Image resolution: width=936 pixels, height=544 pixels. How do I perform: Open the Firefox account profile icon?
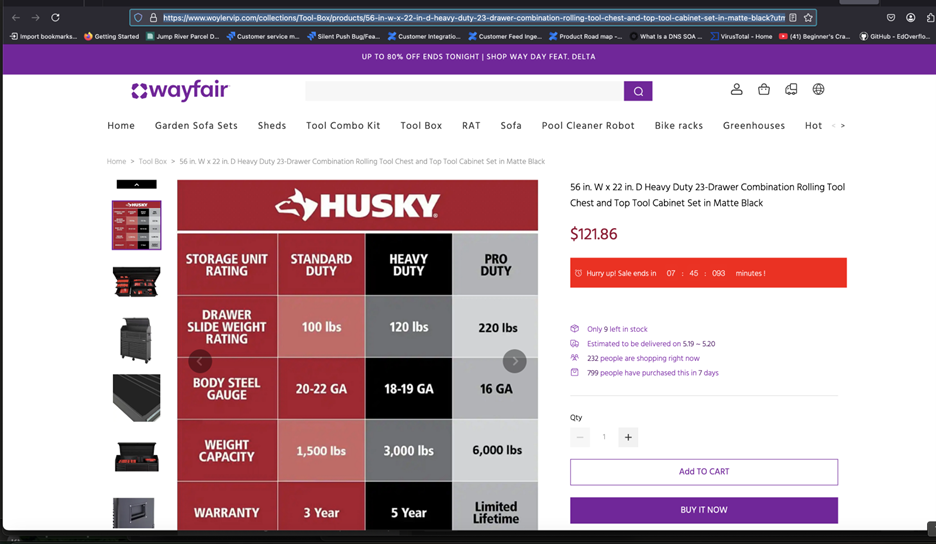910,18
